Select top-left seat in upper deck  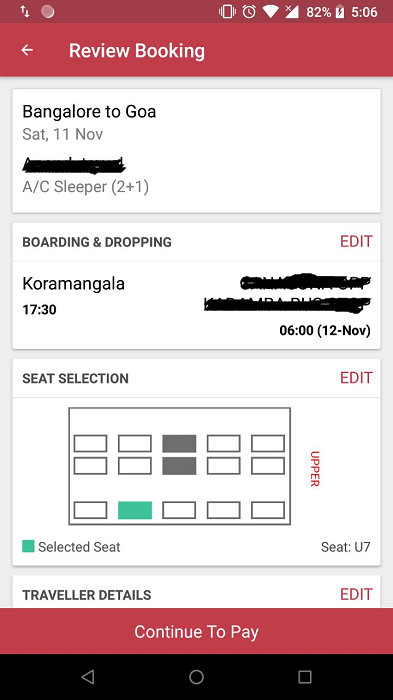(90, 443)
